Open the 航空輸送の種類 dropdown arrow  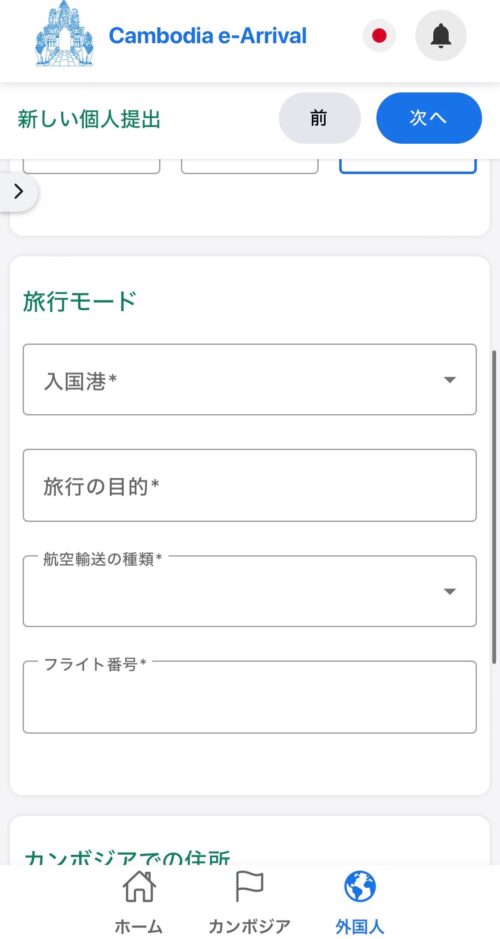tap(450, 592)
